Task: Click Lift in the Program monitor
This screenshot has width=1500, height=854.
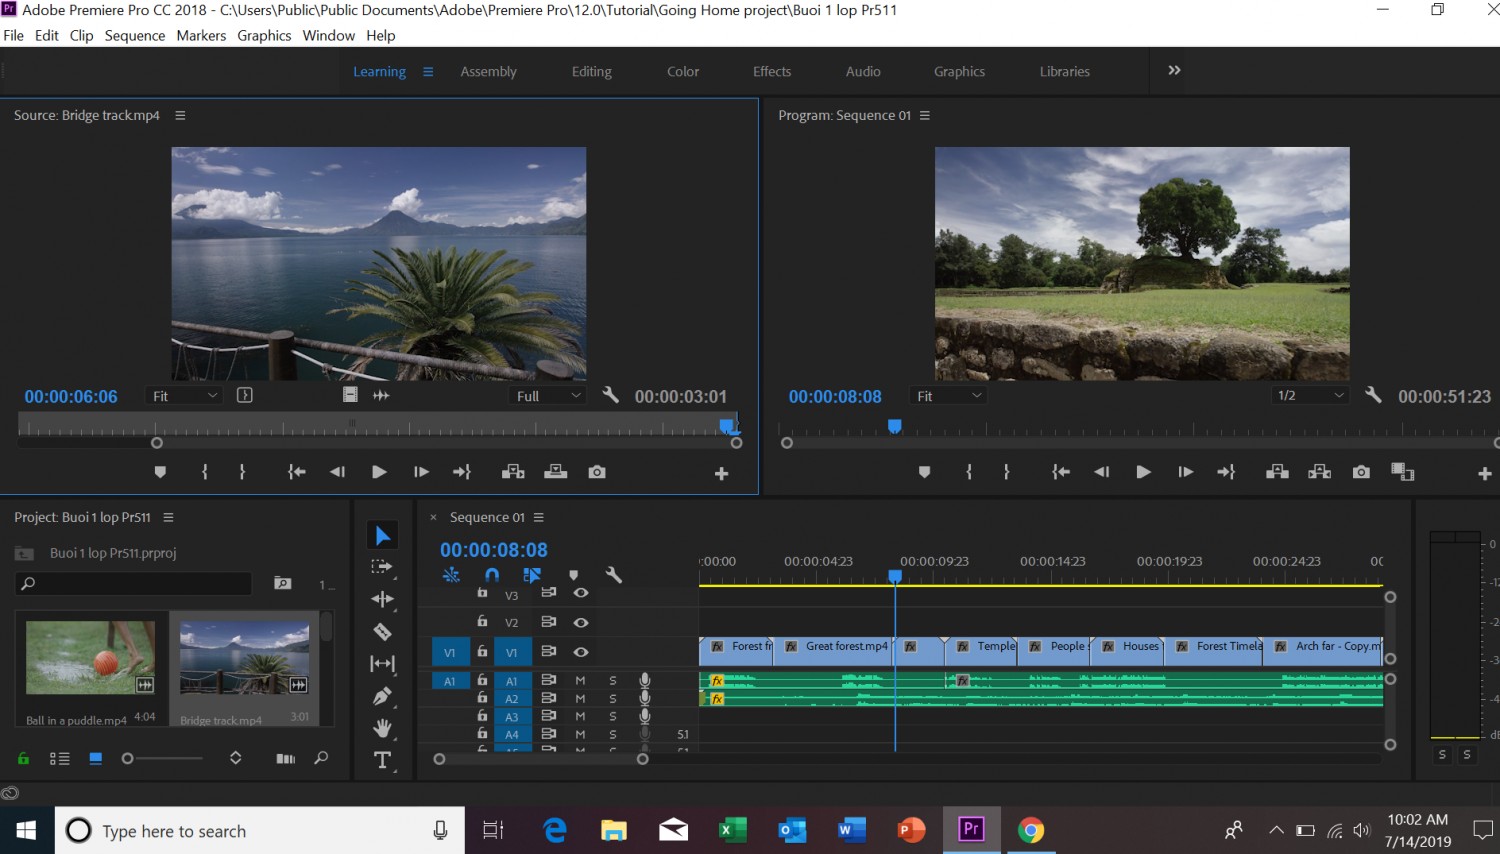Action: [x=1277, y=472]
